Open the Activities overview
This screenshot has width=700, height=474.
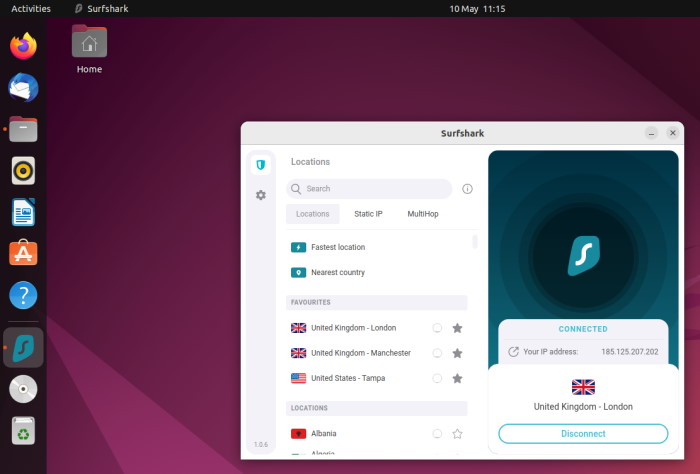tap(31, 8)
